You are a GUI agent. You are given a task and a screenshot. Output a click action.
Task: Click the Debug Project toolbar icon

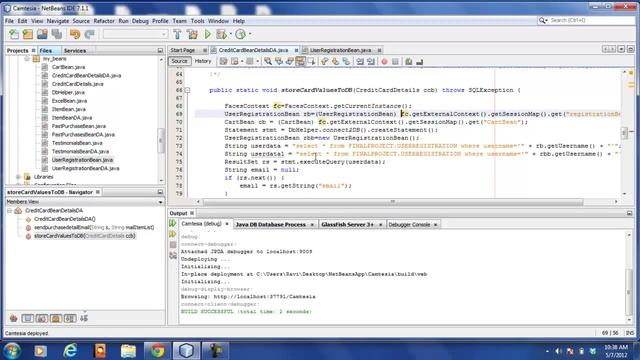click(222, 35)
